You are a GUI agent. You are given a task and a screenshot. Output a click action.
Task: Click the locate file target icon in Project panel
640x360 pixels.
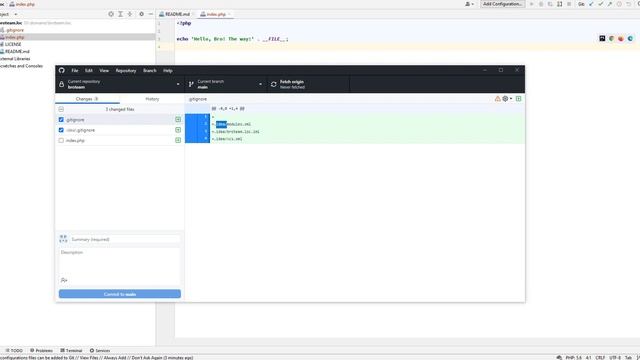[111, 14]
